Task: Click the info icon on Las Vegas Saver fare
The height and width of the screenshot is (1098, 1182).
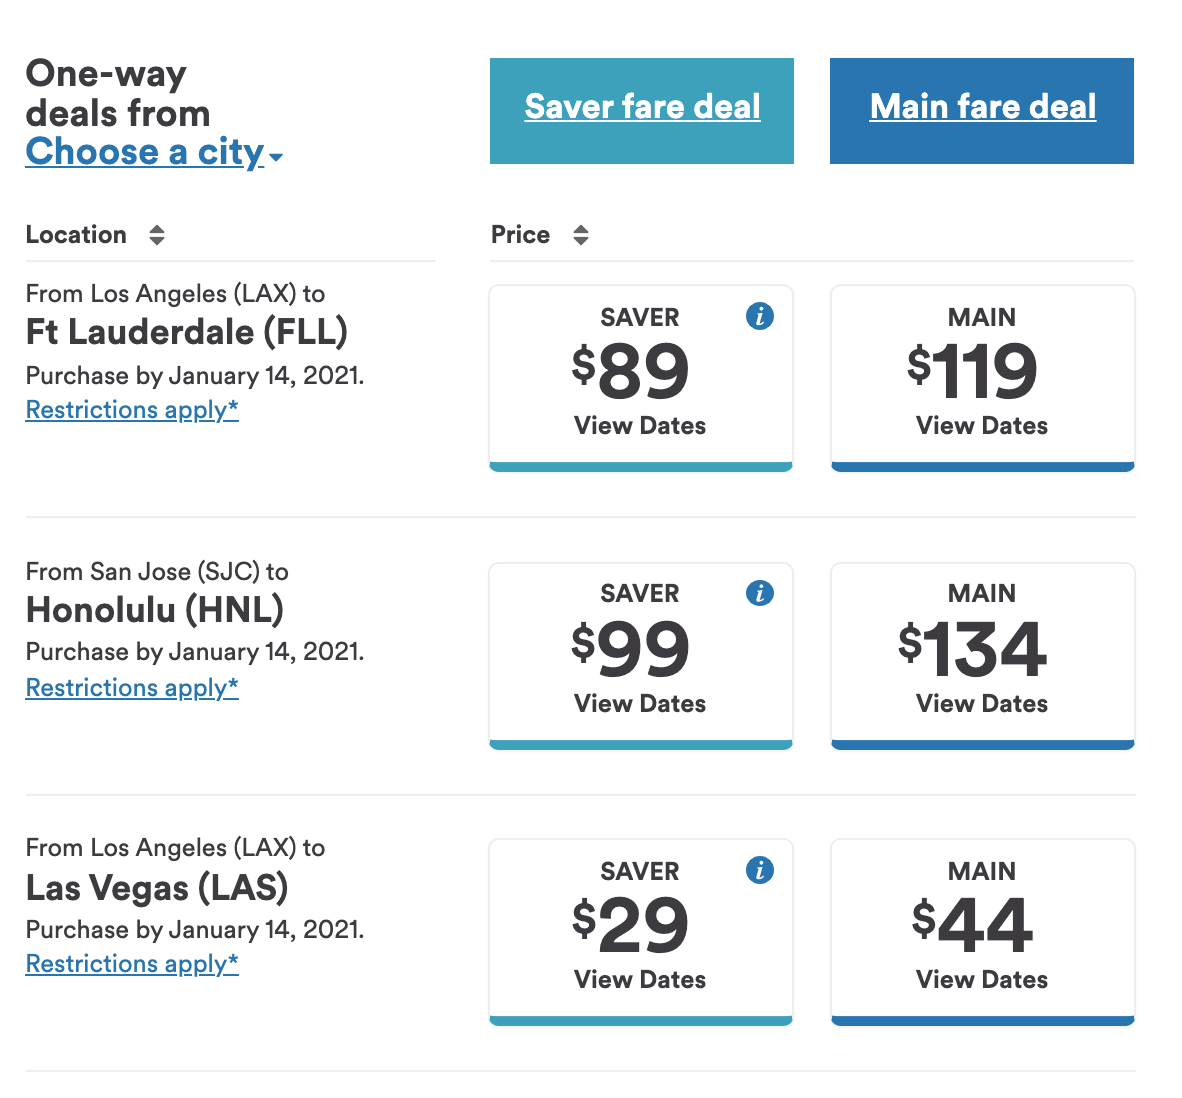Action: click(x=759, y=870)
